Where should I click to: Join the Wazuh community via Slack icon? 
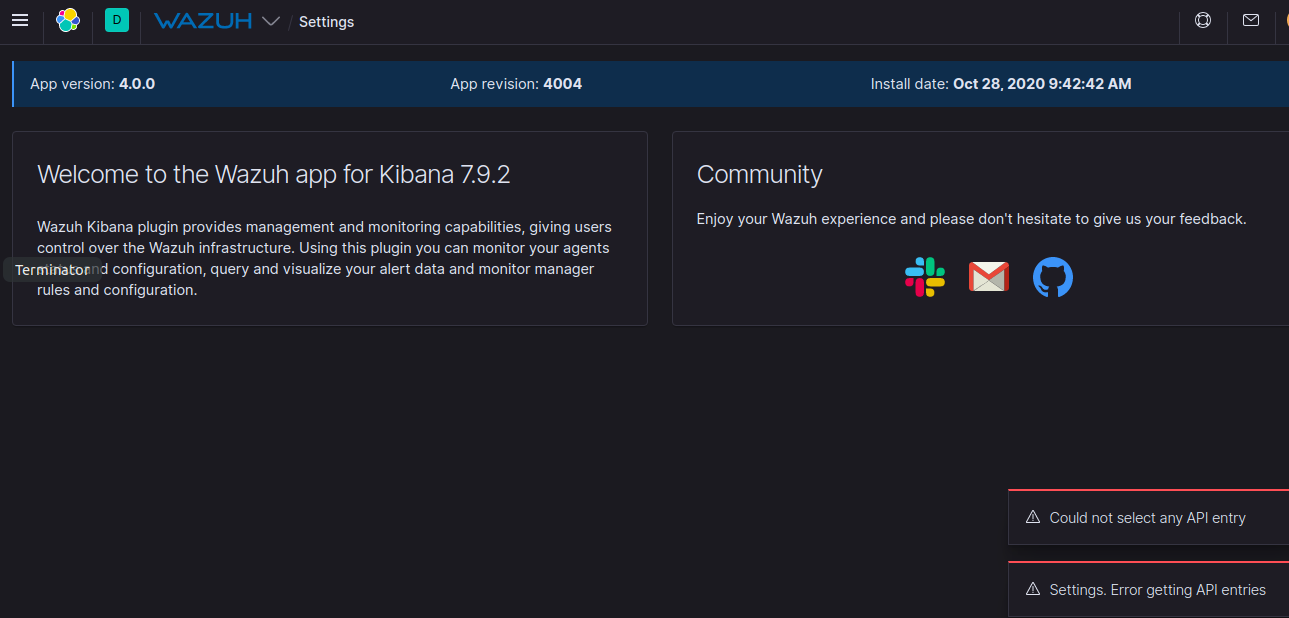pos(924,277)
